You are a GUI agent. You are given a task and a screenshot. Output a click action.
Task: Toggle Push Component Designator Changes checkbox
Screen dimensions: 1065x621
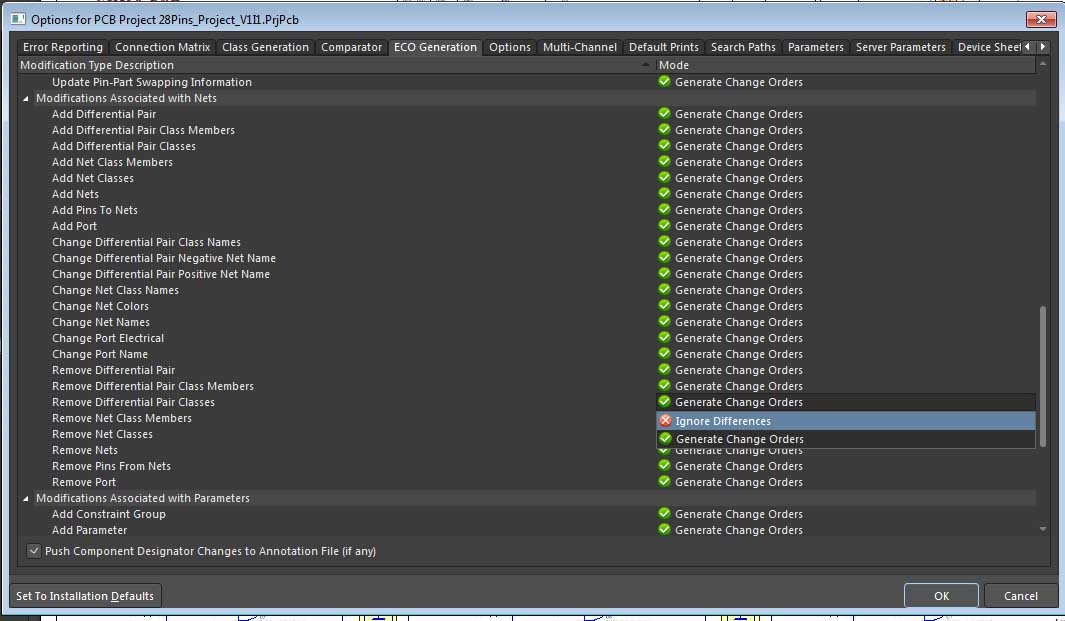click(34, 551)
